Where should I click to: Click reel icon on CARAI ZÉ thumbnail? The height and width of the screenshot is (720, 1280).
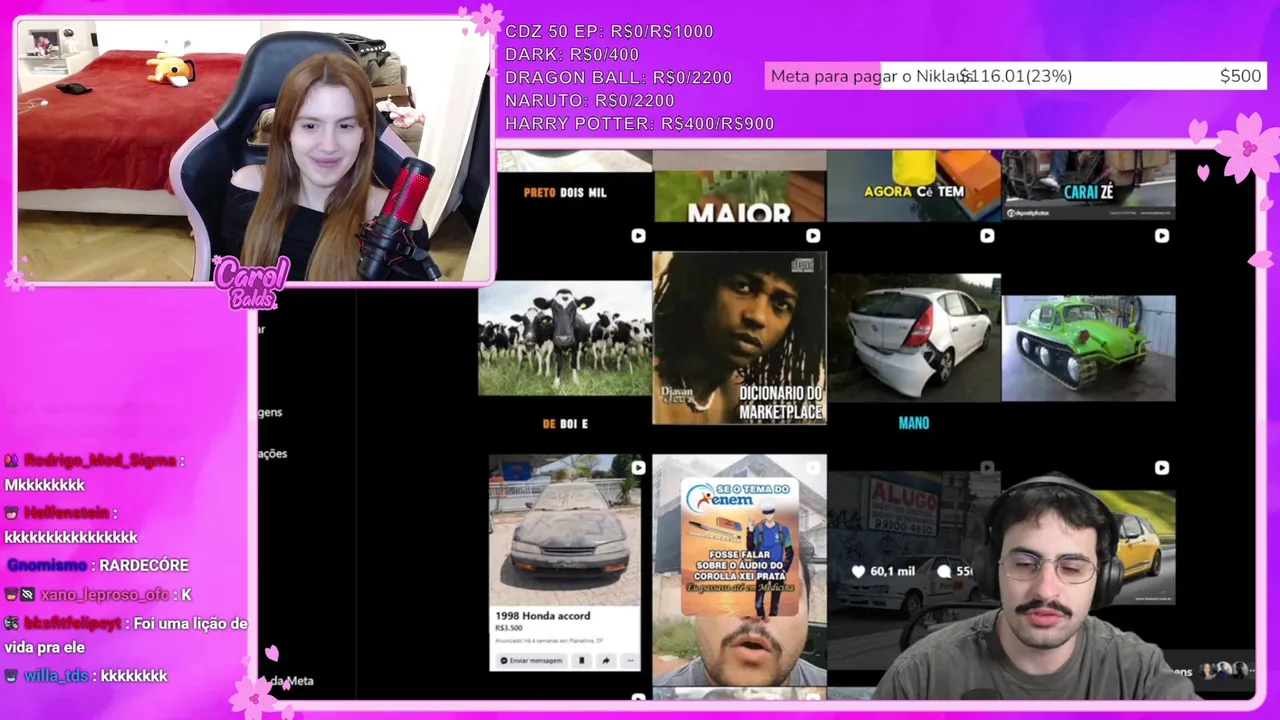coord(1161,236)
